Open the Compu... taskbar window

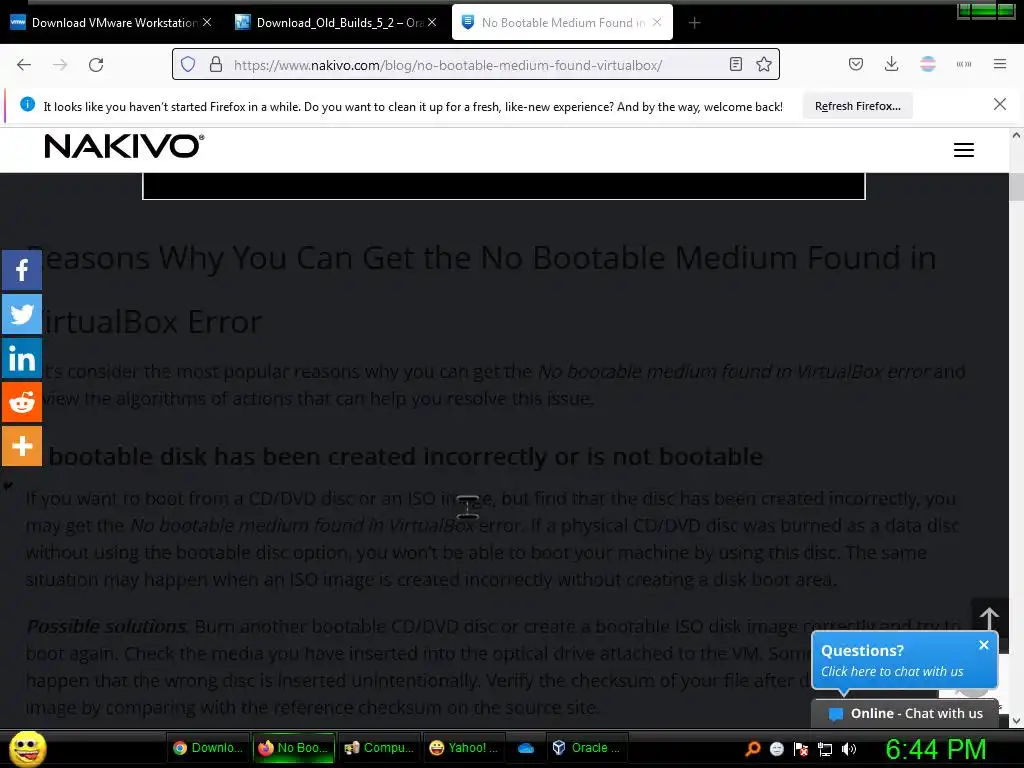[x=379, y=748]
